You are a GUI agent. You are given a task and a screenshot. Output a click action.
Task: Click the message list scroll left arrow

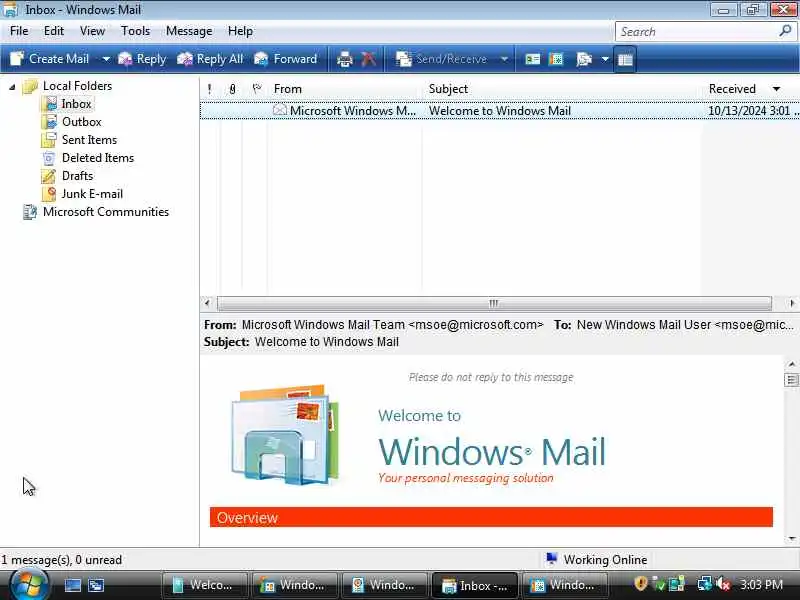tap(207, 303)
